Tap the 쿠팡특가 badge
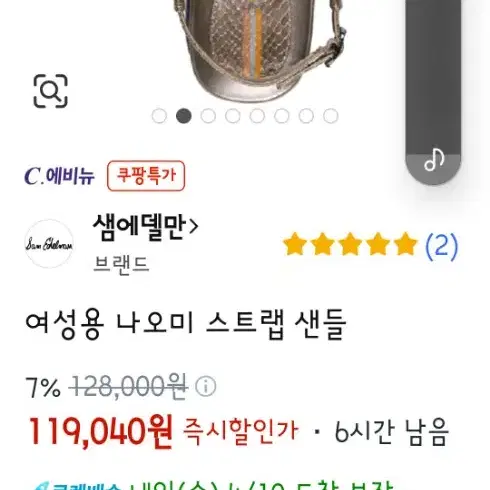The image size is (490, 490). pos(146,176)
